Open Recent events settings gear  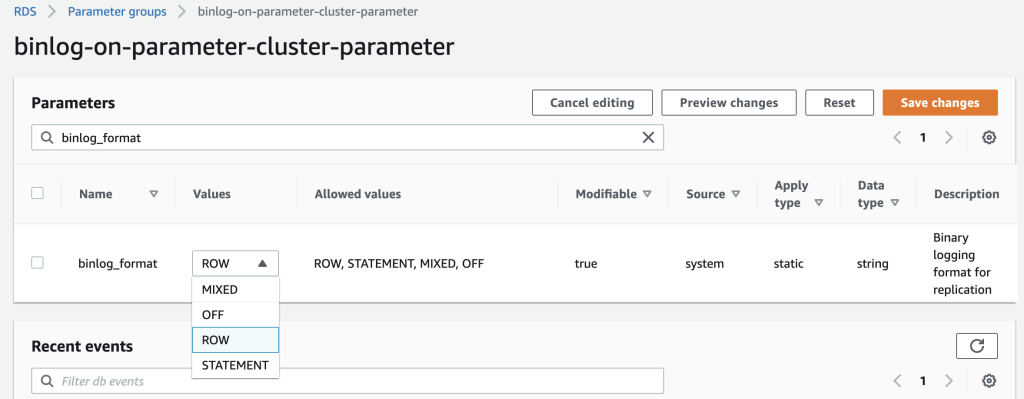point(989,381)
